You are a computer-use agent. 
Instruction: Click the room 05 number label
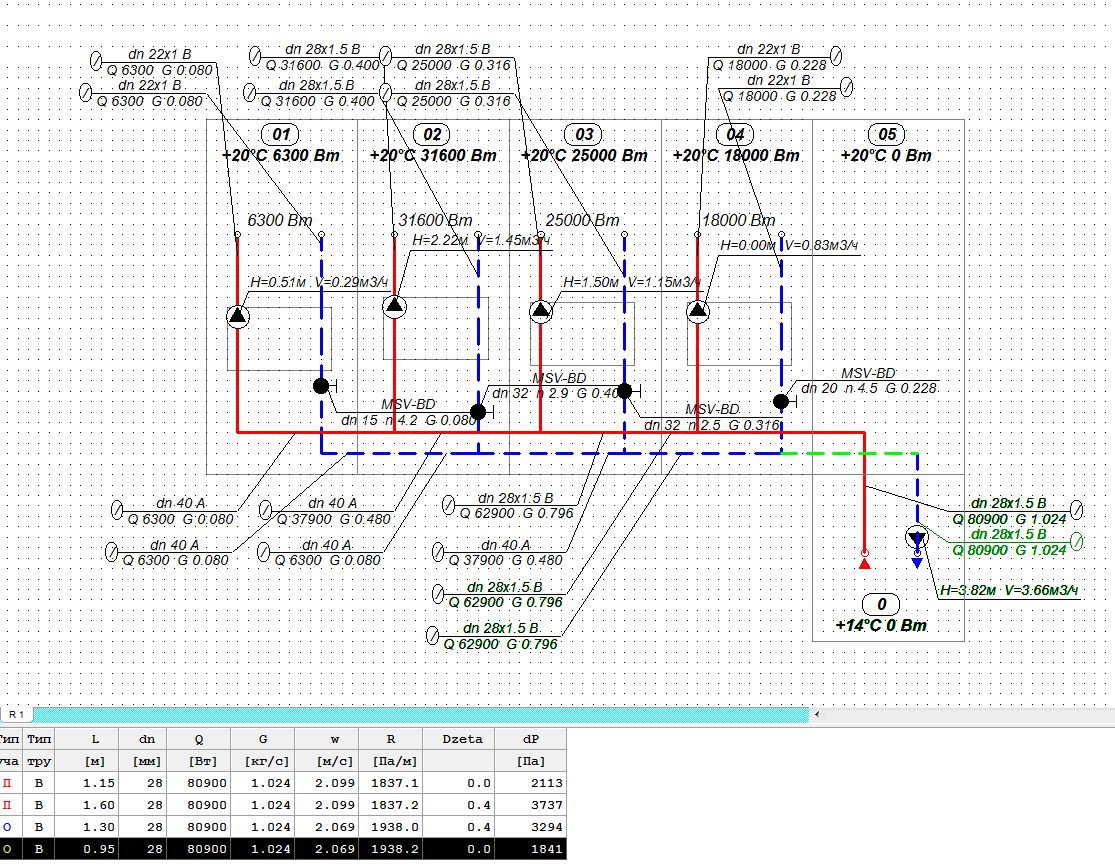click(886, 134)
